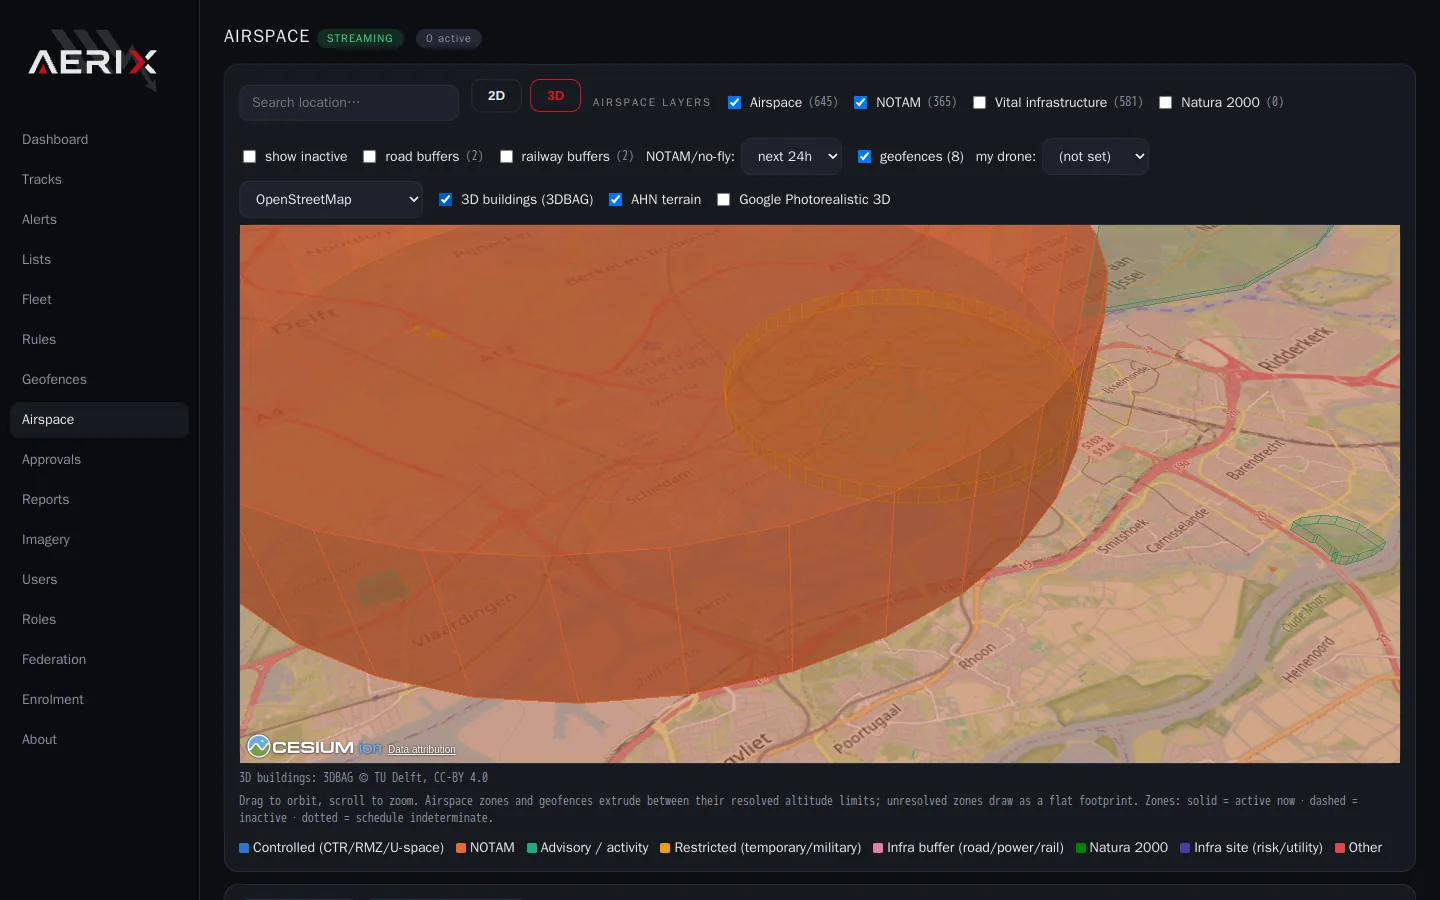Open the NOTAM/no-fly time range dropdown

791,156
